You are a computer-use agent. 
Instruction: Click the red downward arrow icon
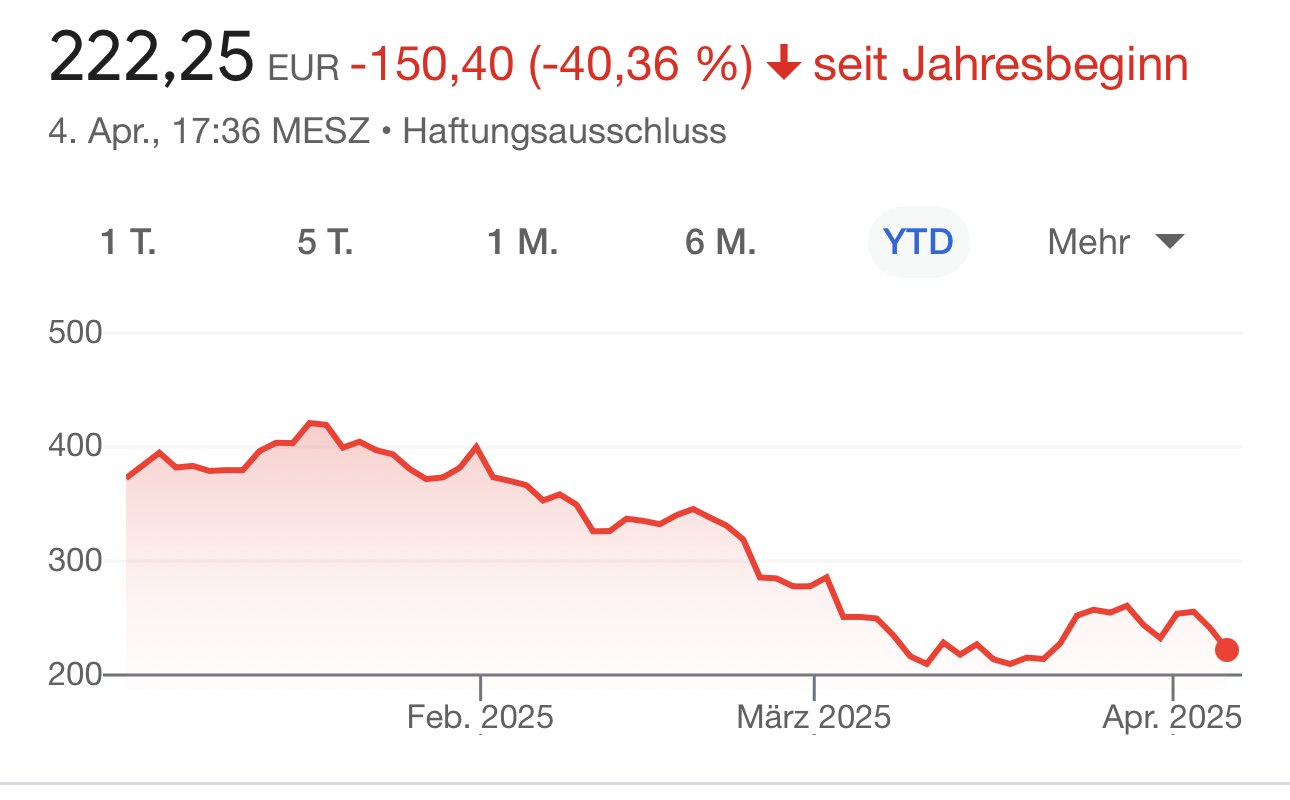tap(783, 66)
